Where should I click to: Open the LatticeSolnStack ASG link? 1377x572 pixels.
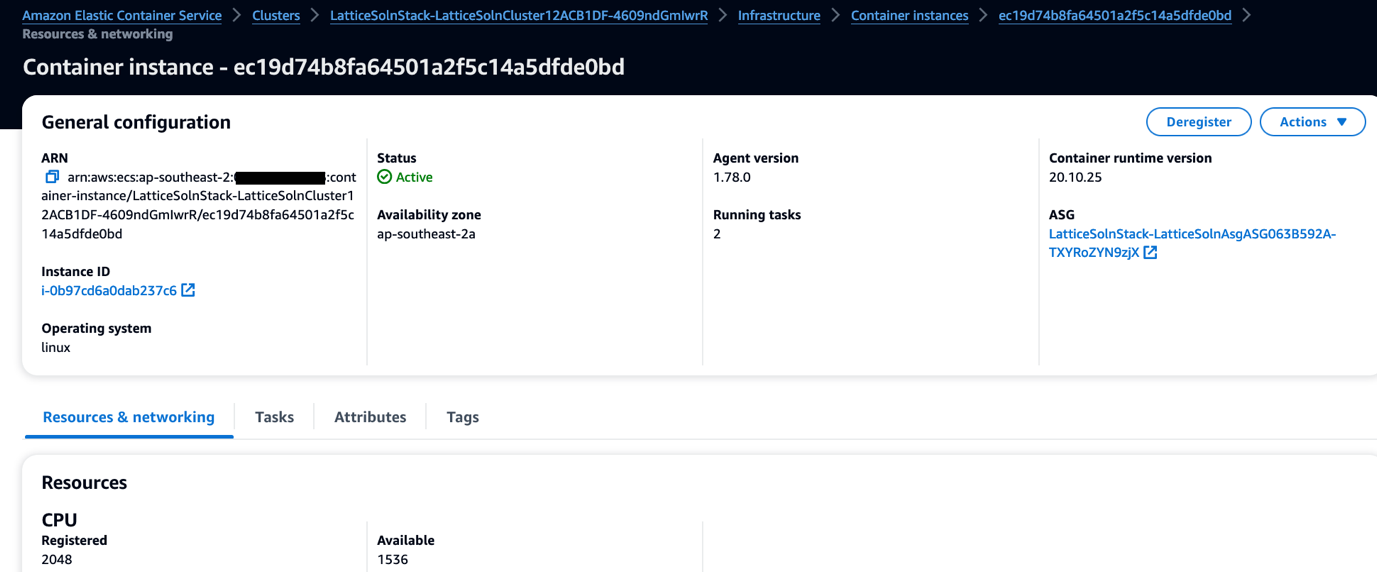[1192, 243]
